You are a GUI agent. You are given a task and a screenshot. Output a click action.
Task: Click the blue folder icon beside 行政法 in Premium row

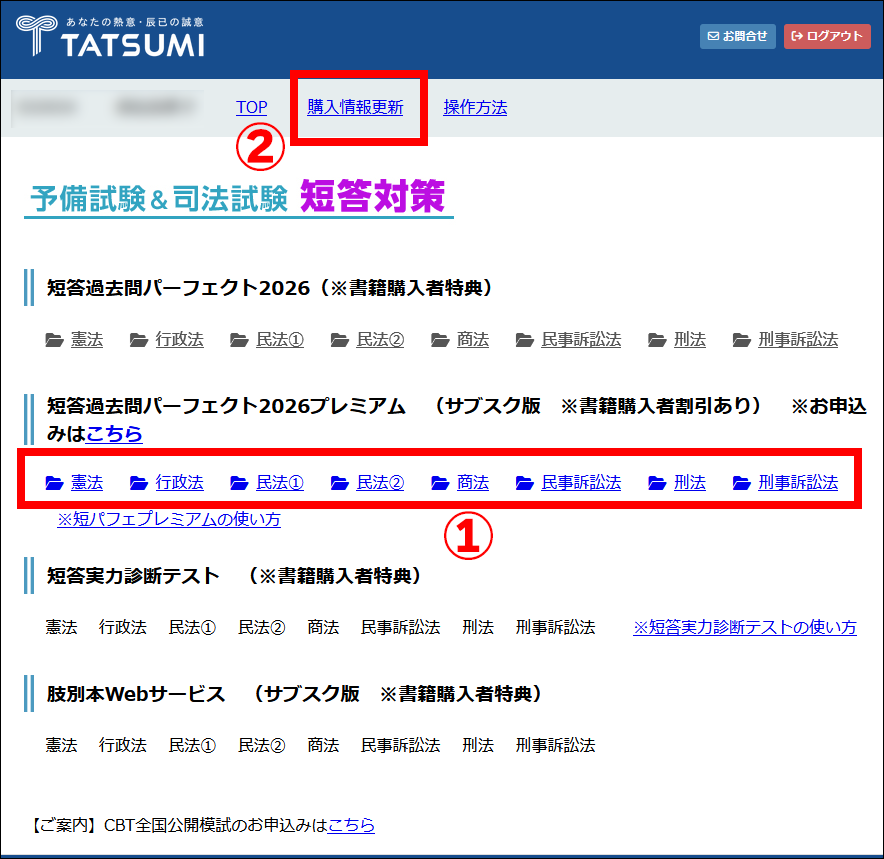click(139, 483)
